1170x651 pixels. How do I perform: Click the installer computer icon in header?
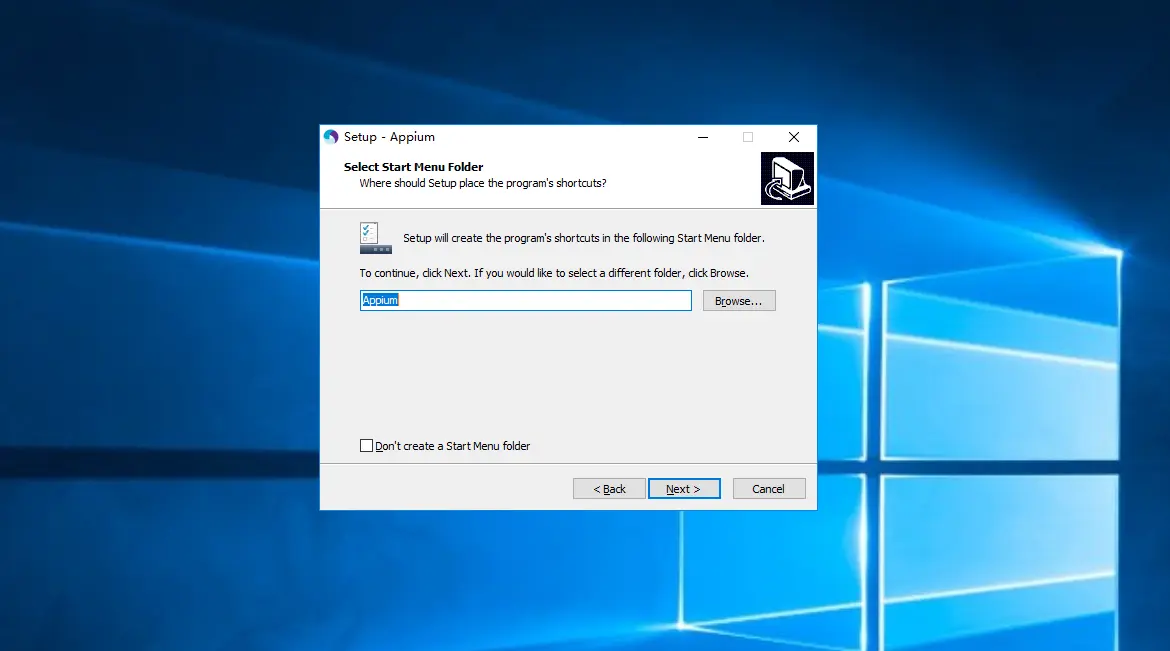pyautogui.click(x=787, y=178)
